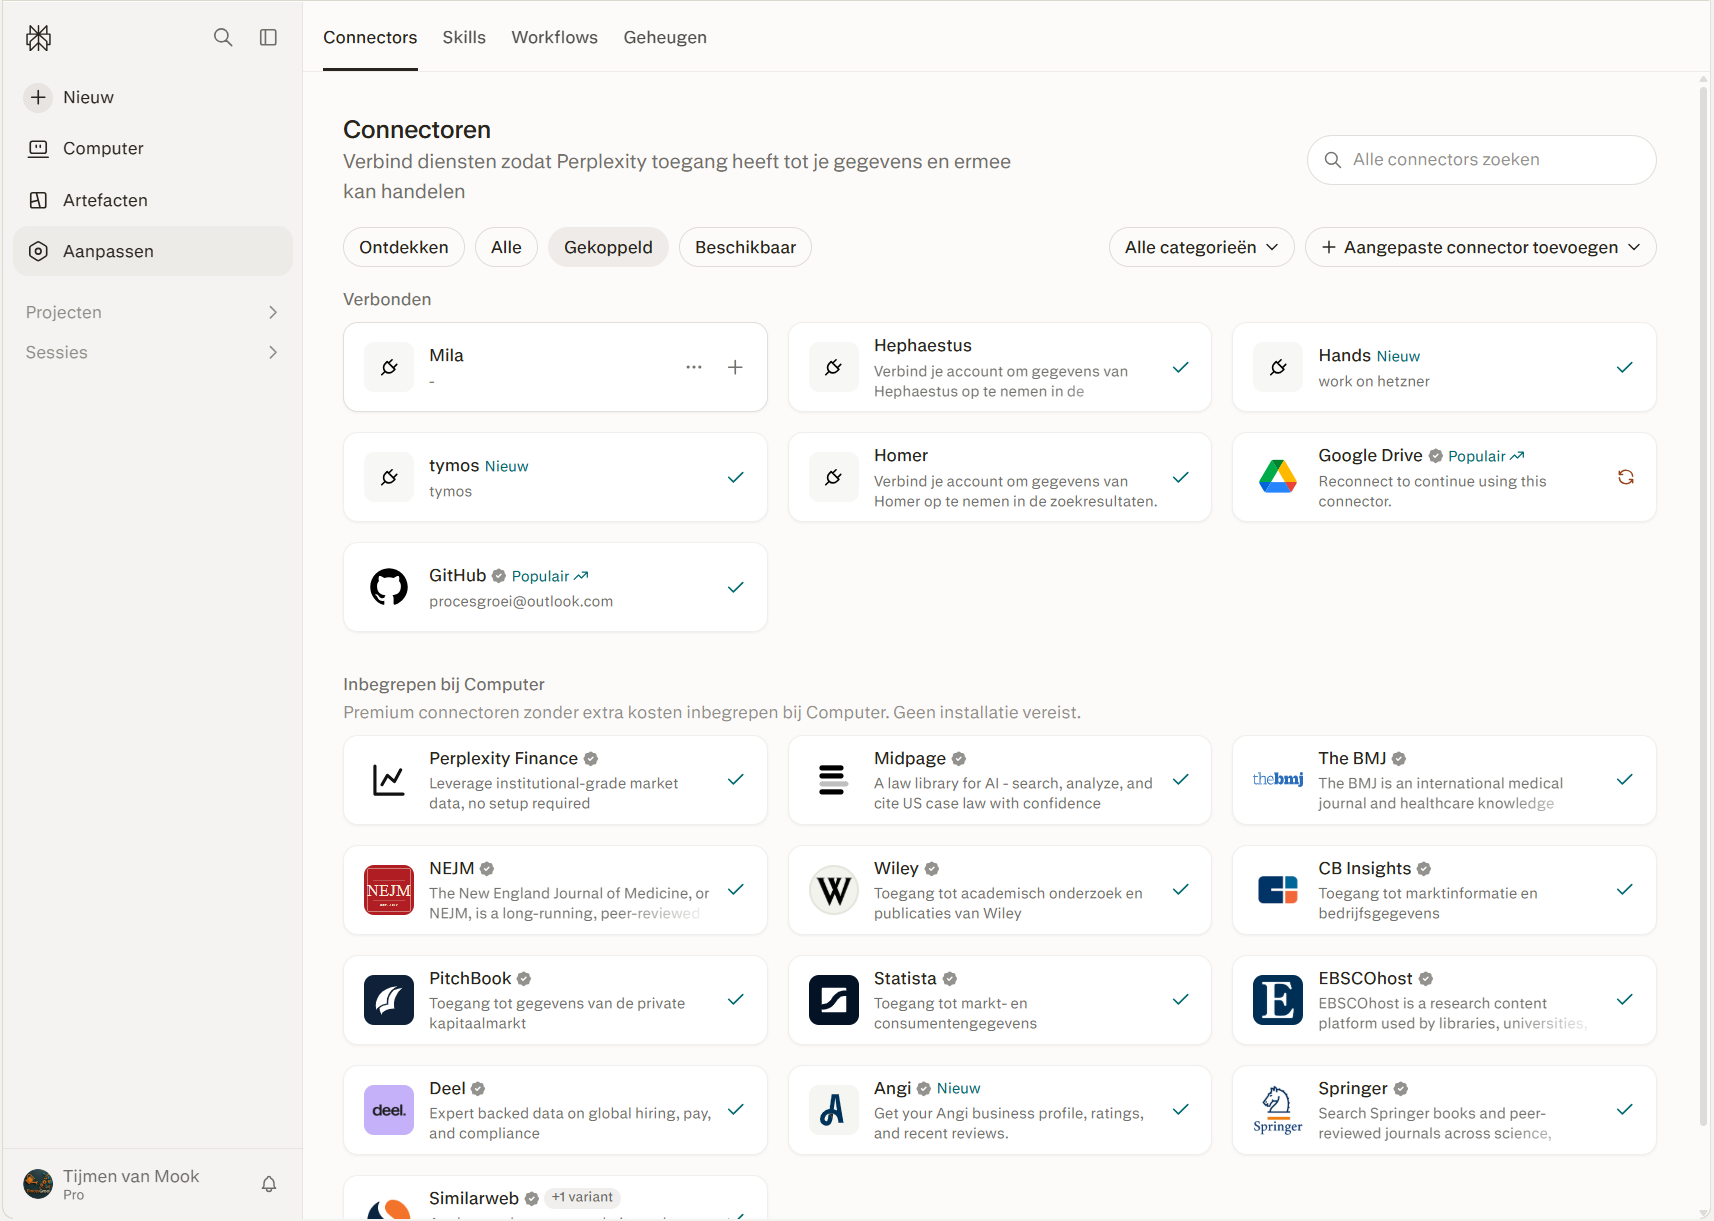Image resolution: width=1714 pixels, height=1221 pixels.
Task: Click the NEJM logo icon
Action: point(389,890)
